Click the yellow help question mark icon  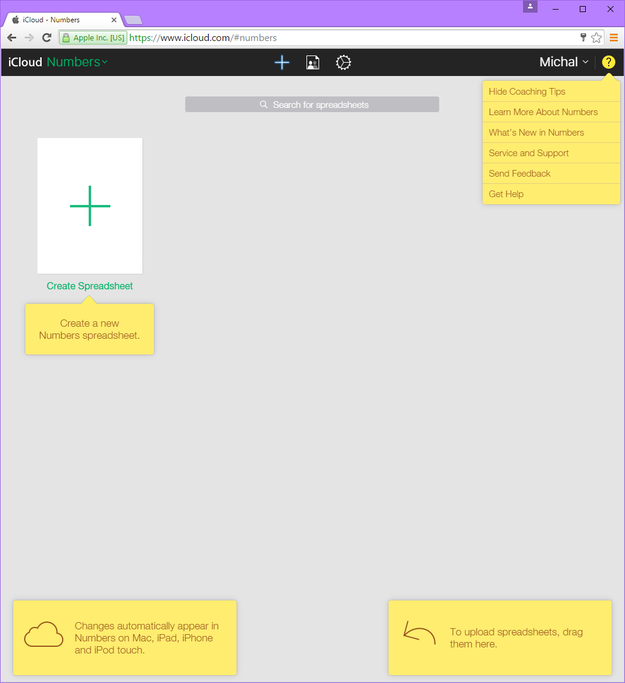pyautogui.click(x=608, y=62)
